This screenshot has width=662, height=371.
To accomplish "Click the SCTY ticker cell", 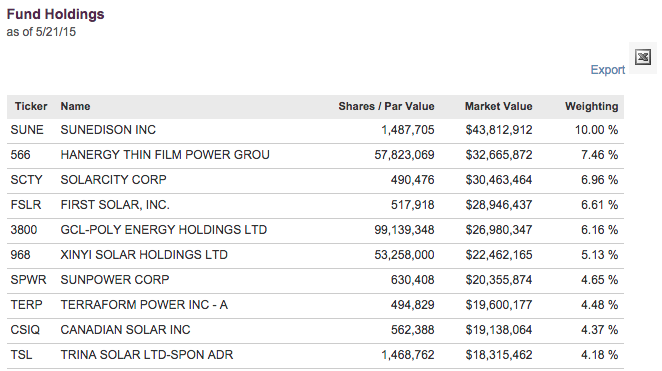I will coord(27,180).
